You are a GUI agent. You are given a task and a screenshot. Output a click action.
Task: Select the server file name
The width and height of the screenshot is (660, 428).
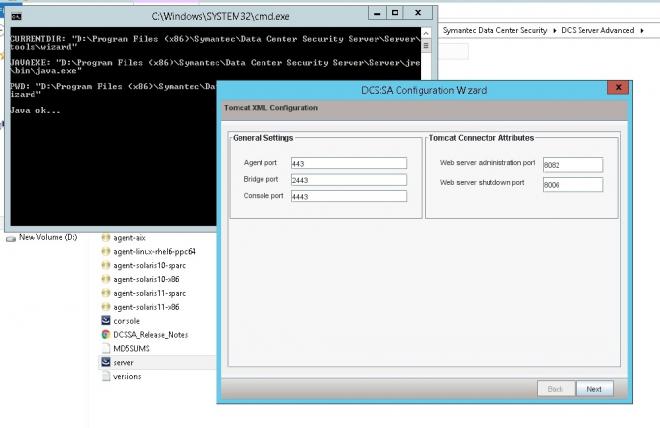[123, 363]
